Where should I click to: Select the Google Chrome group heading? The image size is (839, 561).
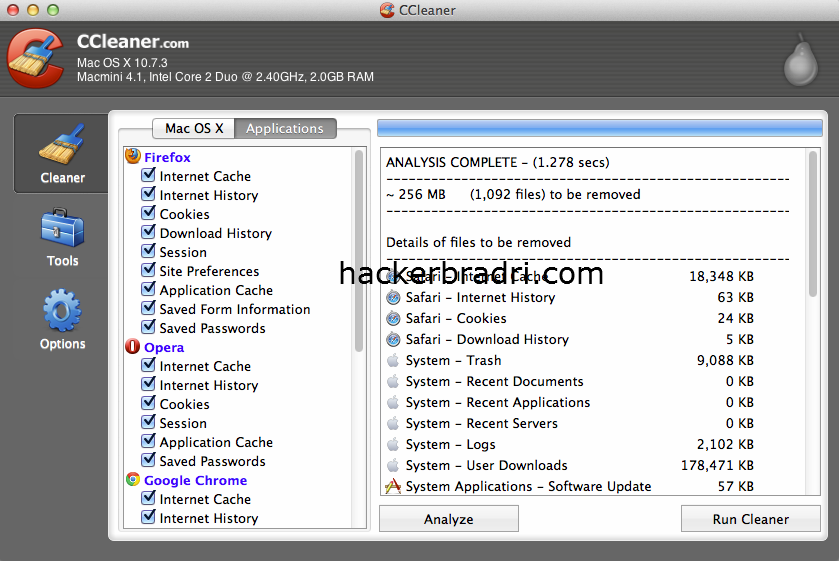[195, 480]
